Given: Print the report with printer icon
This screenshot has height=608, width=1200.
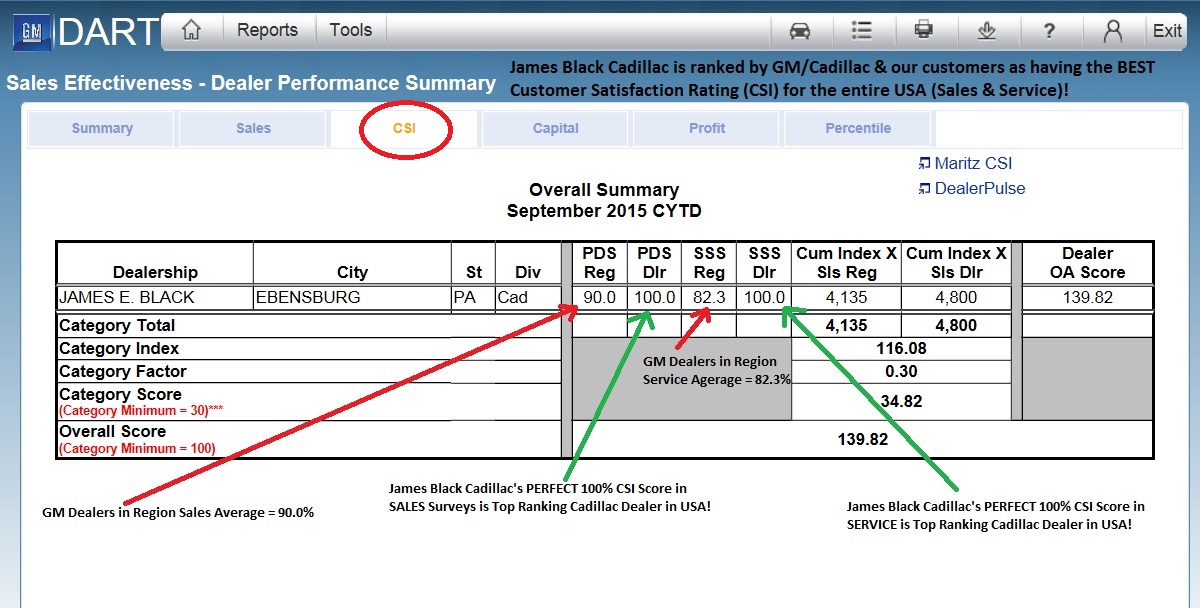Looking at the screenshot, I should coord(924,30).
